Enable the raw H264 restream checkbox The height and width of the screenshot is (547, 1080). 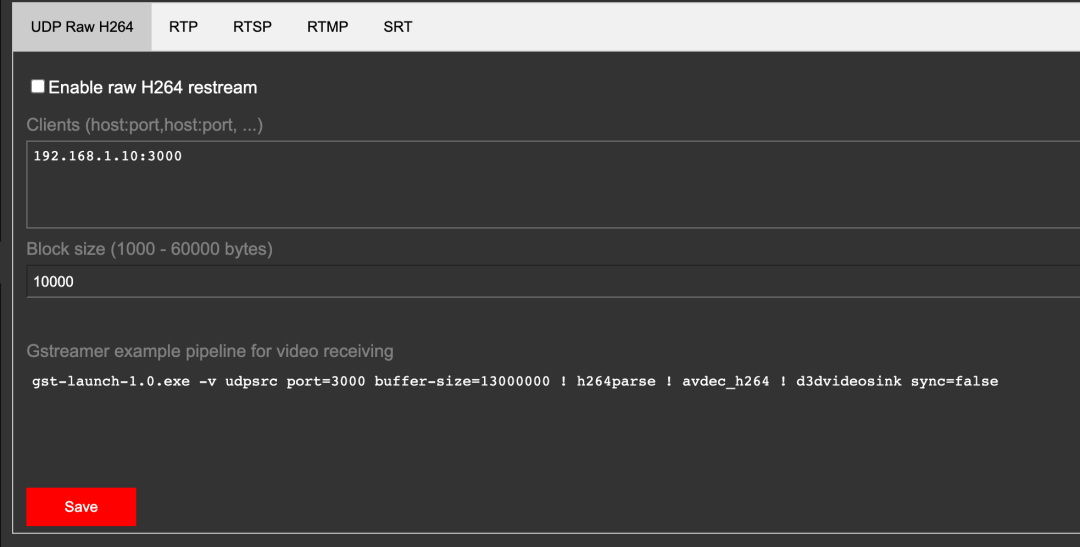pyautogui.click(x=38, y=87)
